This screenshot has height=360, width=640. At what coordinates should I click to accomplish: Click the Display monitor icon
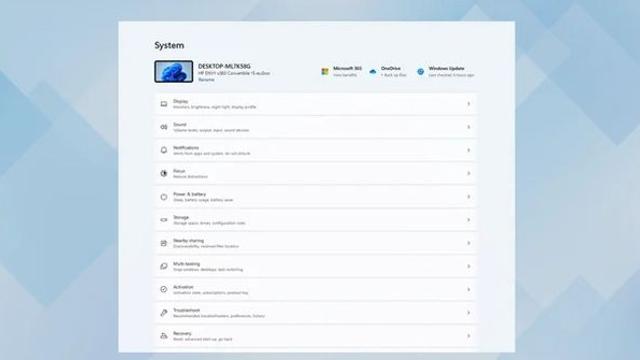164,104
